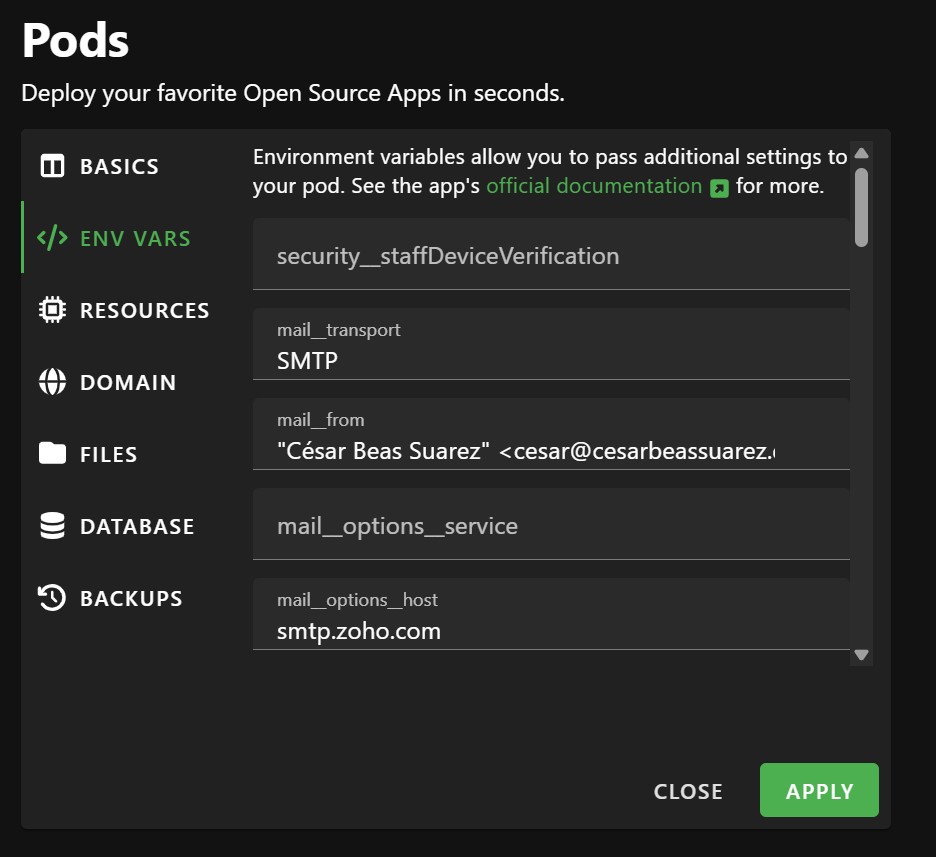The image size is (936, 857).
Task: Click the scrollbar down arrow
Action: coord(860,654)
